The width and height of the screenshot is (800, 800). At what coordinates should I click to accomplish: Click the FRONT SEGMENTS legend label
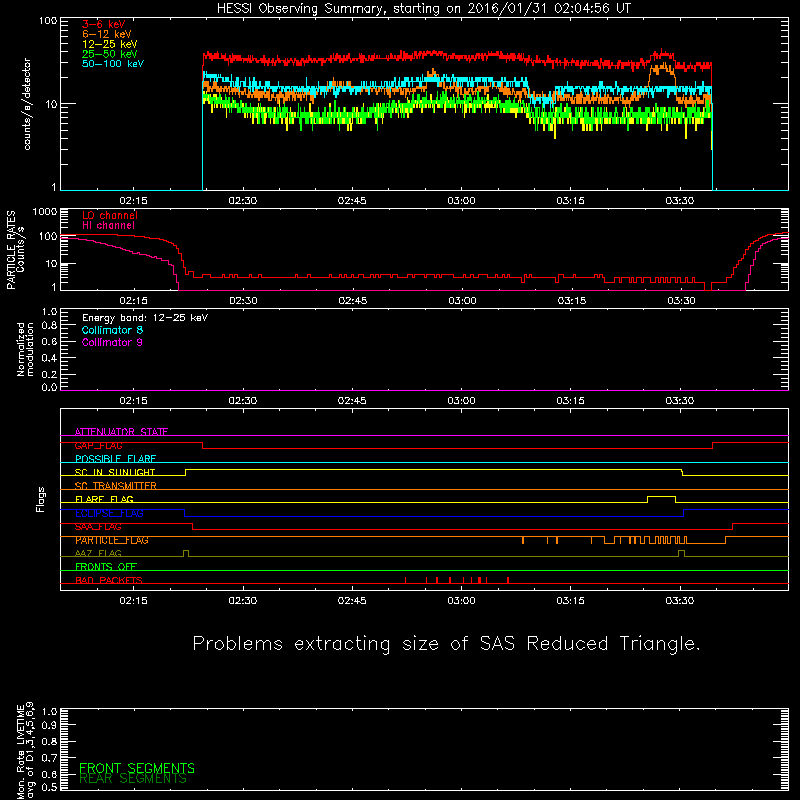coord(137,768)
